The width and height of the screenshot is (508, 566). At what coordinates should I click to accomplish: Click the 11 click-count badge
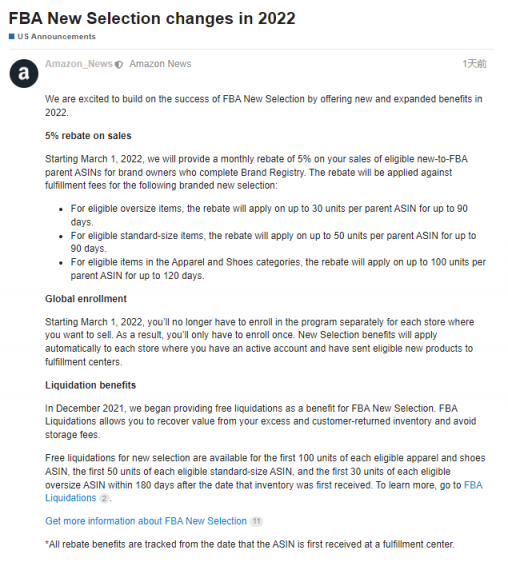(x=256, y=521)
